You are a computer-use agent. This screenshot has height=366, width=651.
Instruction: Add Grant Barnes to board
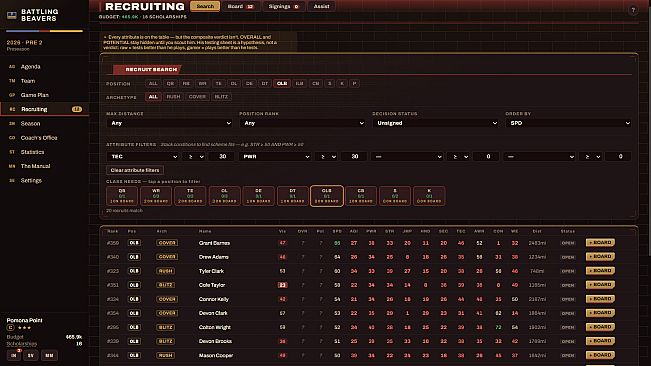point(600,242)
